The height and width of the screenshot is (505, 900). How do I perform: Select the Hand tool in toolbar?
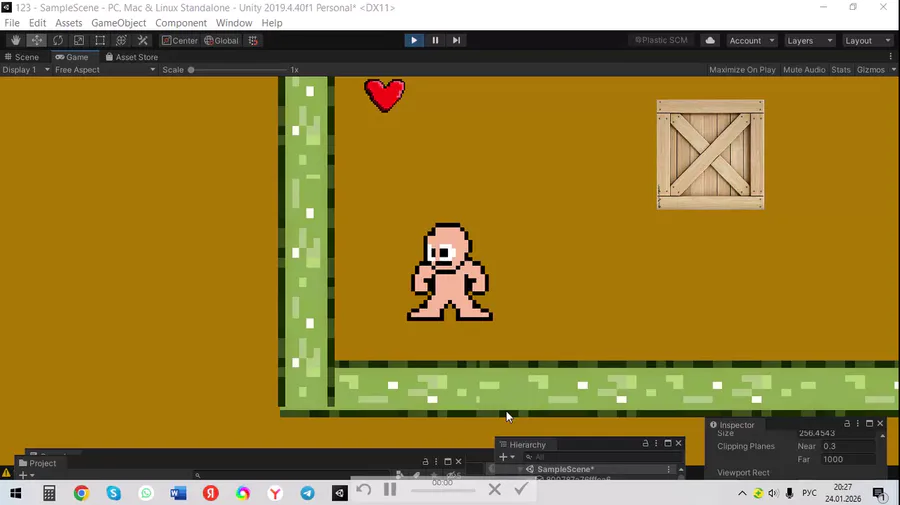click(15, 40)
